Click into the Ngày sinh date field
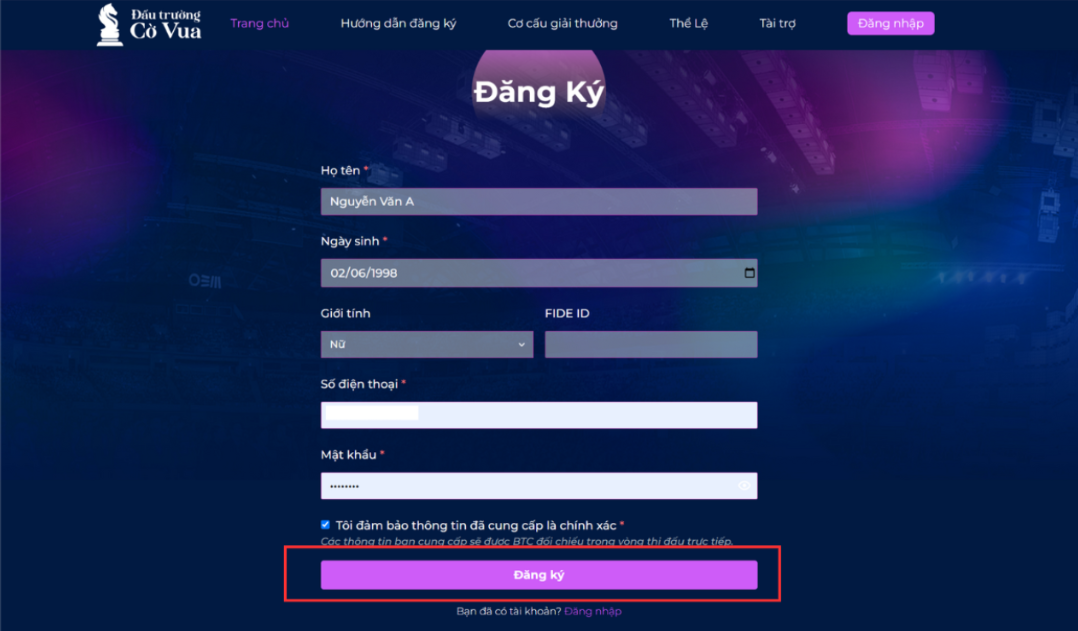The height and width of the screenshot is (631, 1078). tap(520, 273)
